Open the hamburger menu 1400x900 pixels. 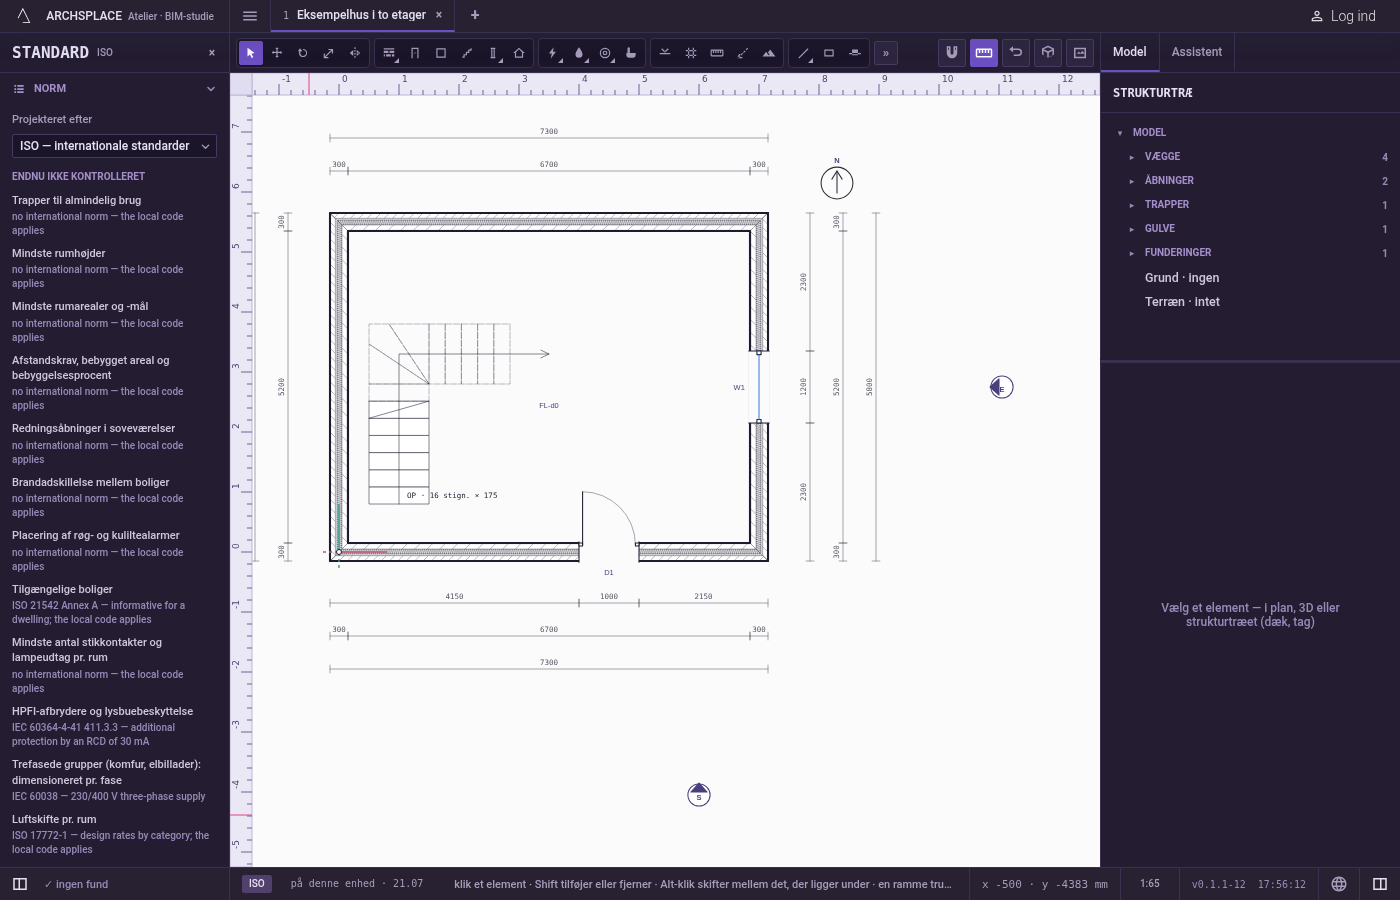(x=250, y=16)
